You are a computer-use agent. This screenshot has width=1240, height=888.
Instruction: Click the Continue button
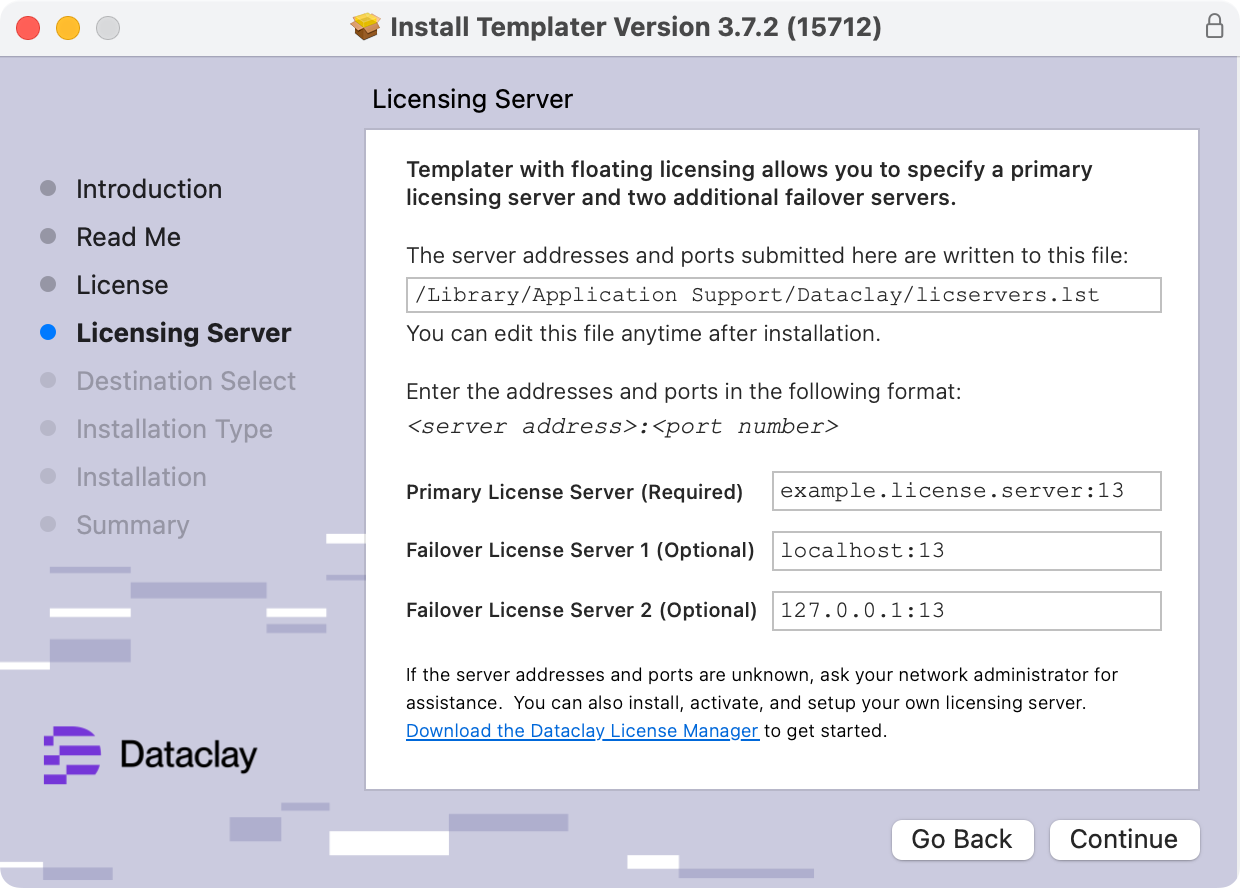(1124, 839)
